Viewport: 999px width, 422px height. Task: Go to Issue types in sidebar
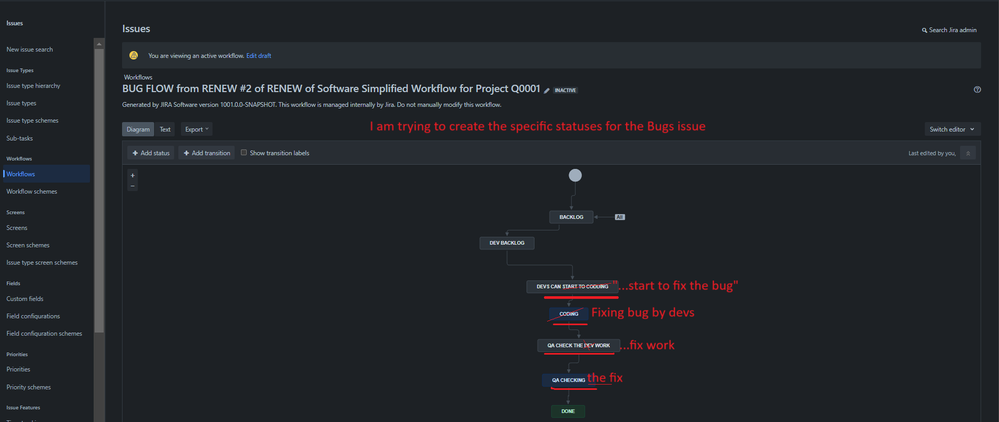[x=21, y=103]
